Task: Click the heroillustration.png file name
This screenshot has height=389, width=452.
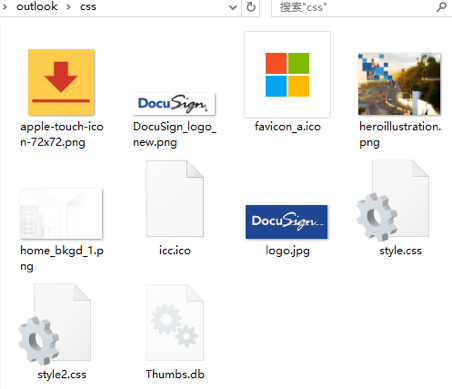Action: (x=400, y=134)
